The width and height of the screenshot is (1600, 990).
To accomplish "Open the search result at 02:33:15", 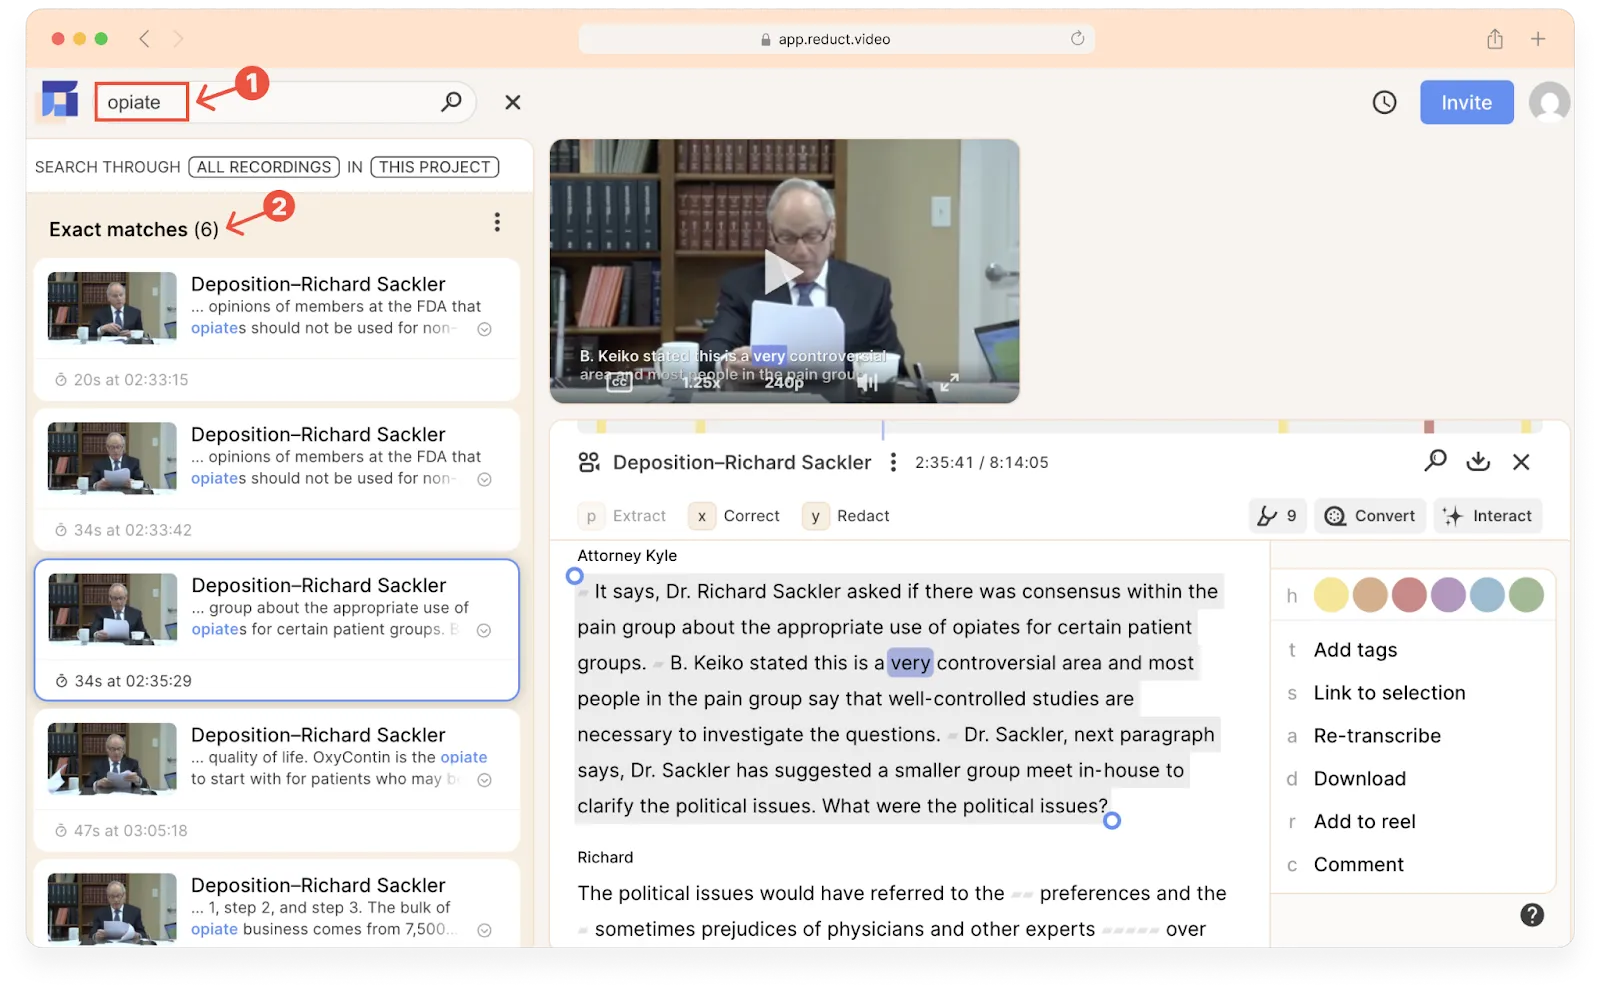I will tap(277, 329).
